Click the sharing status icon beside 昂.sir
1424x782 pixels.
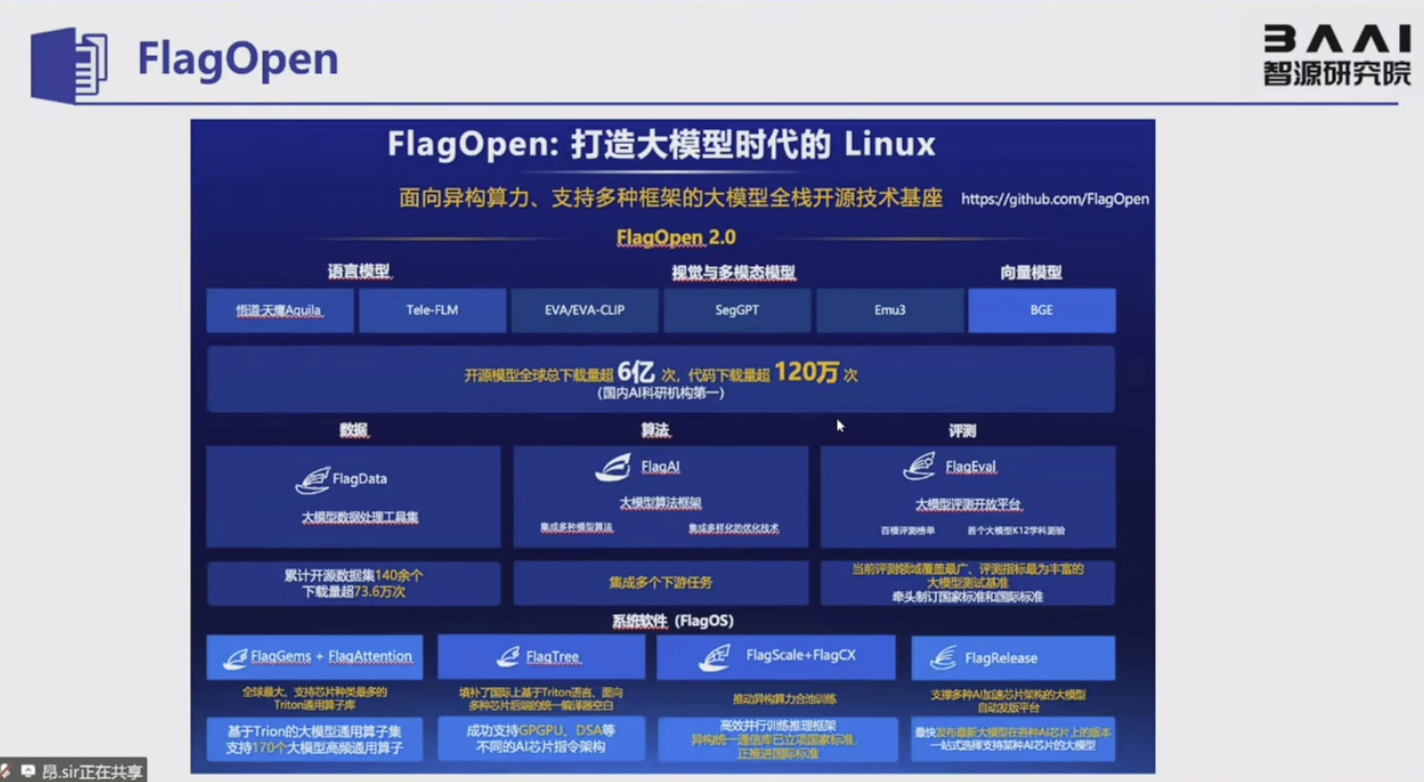pyautogui.click(x=27, y=771)
